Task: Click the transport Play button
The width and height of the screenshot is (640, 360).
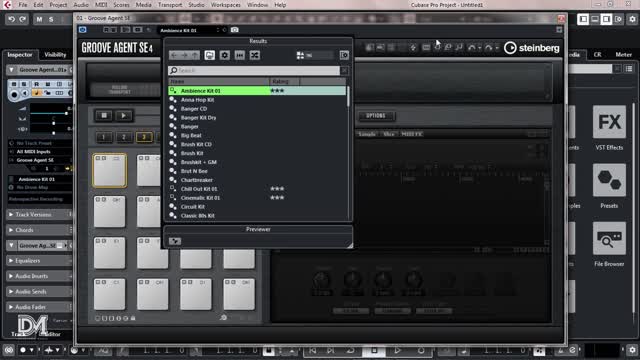Action: pos(397,350)
